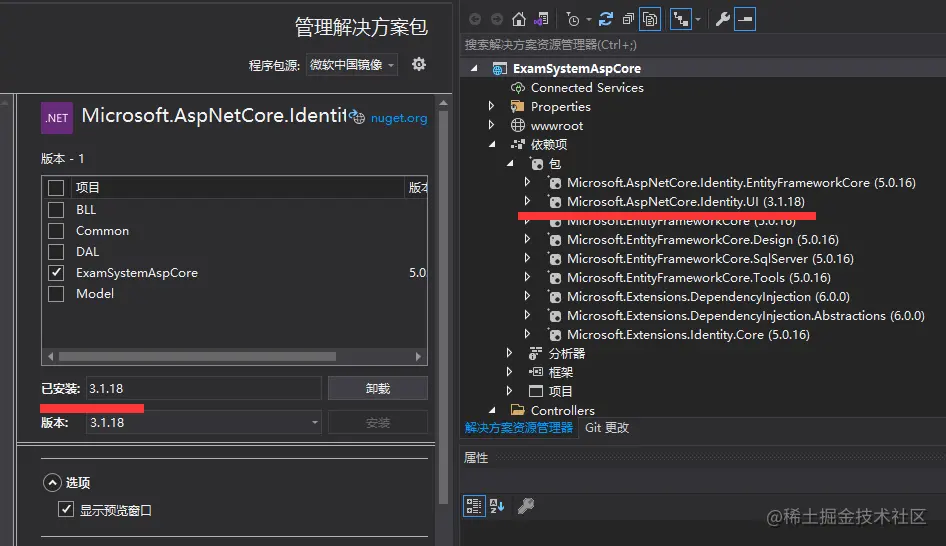The width and height of the screenshot is (946, 546).
Task: Expand Microsoft.AspNetCore.Identity.EntityFrameworkCore package
Action: 527,182
